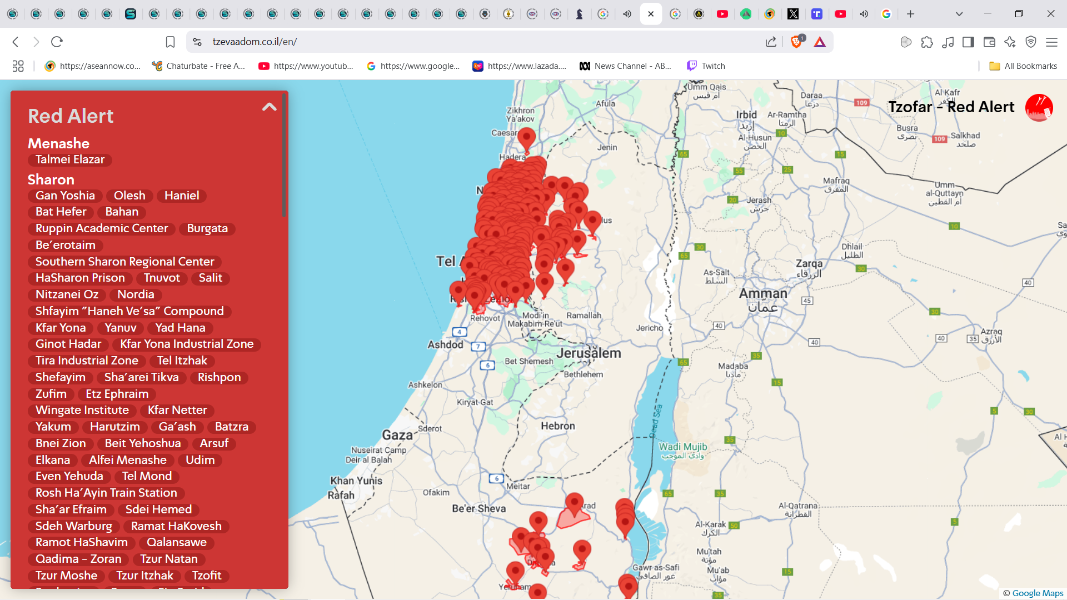Open the tab groups grid icon
Viewport: 1067px width, 600px height.
[18, 66]
